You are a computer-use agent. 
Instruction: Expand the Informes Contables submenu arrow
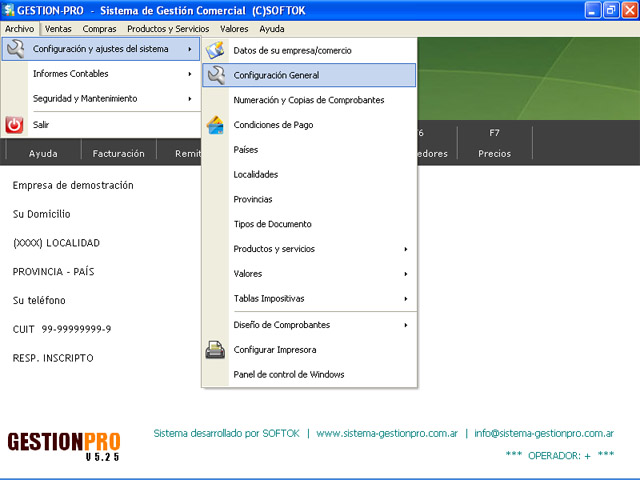click(x=190, y=74)
